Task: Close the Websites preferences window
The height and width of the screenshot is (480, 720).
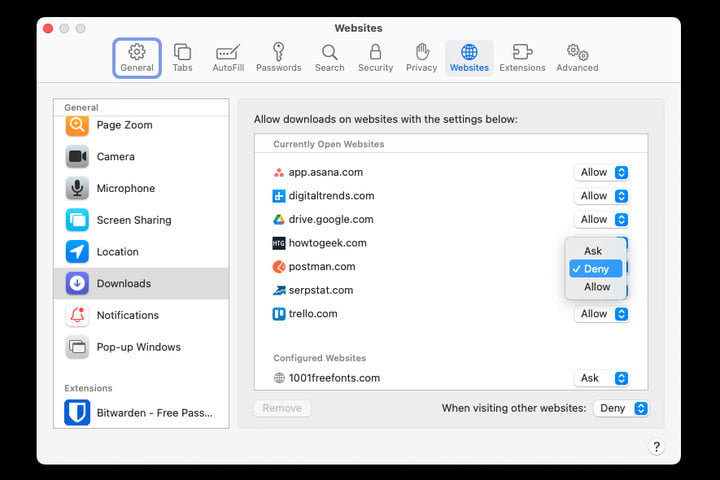Action: click(x=48, y=28)
